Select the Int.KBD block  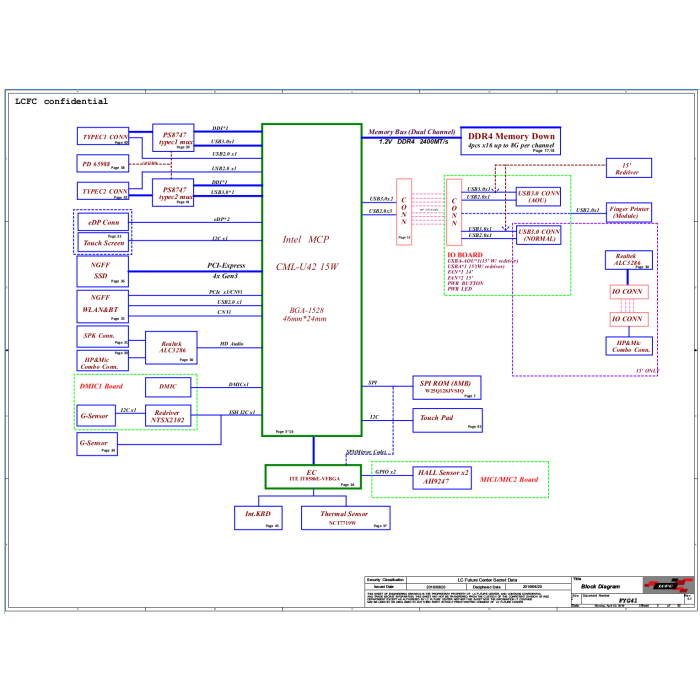(258, 518)
